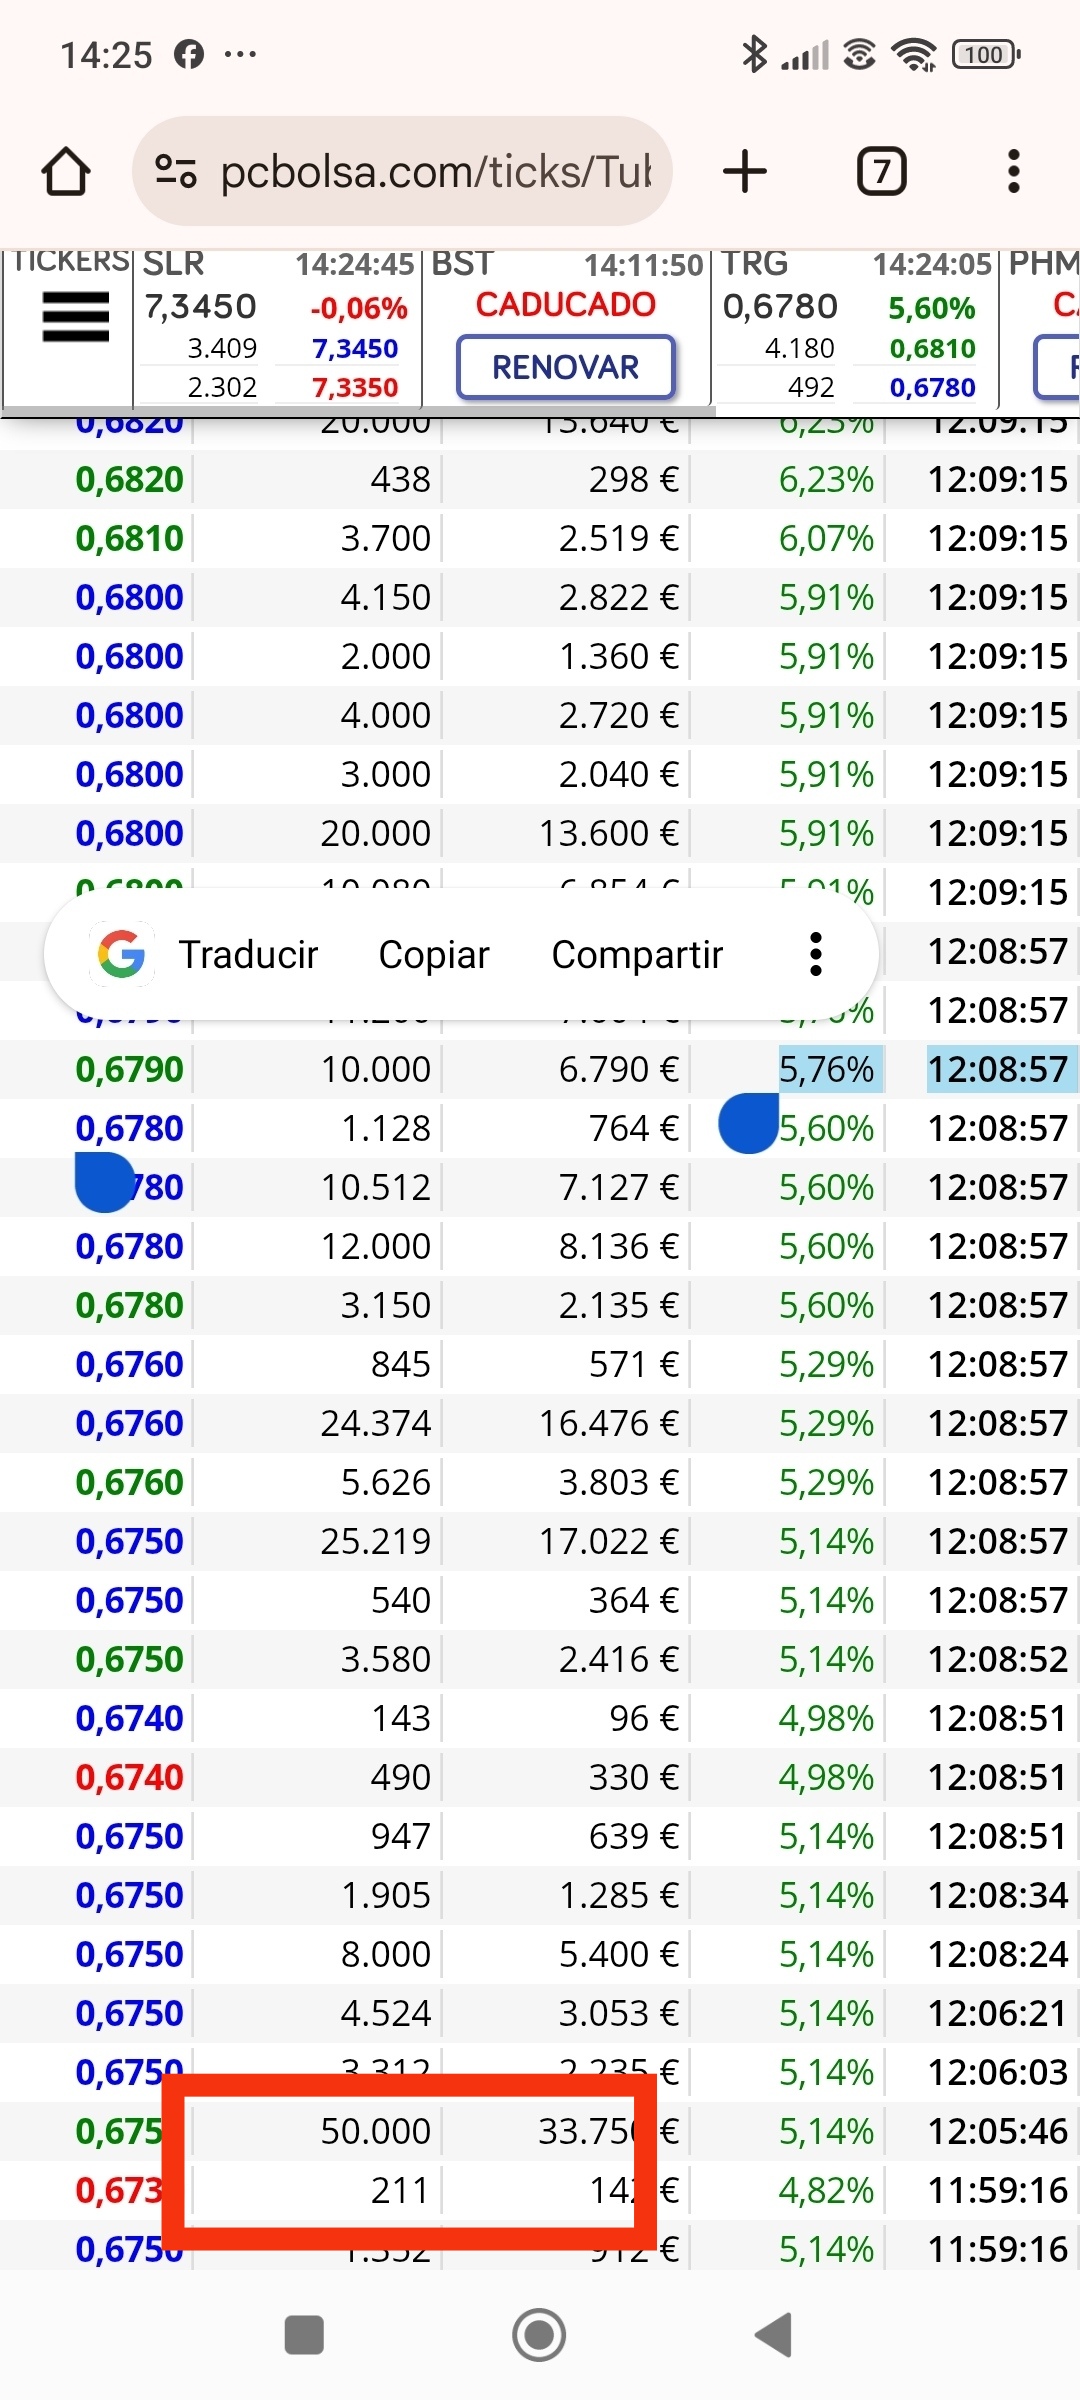Tap the TRG change 5,60% in the ticker
Viewport: 1080px width, 2400px height.
(x=932, y=308)
